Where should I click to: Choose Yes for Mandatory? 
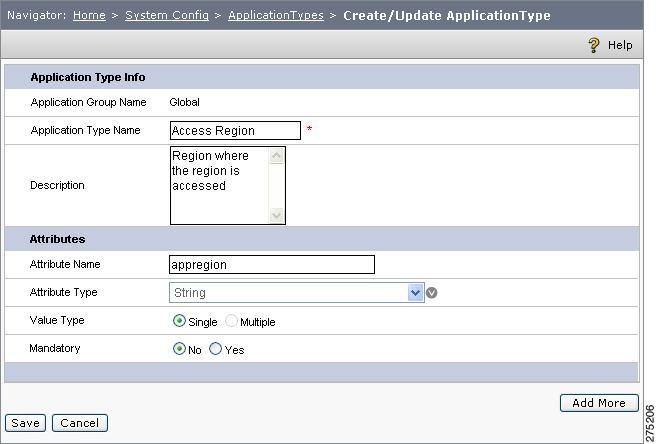(215, 348)
